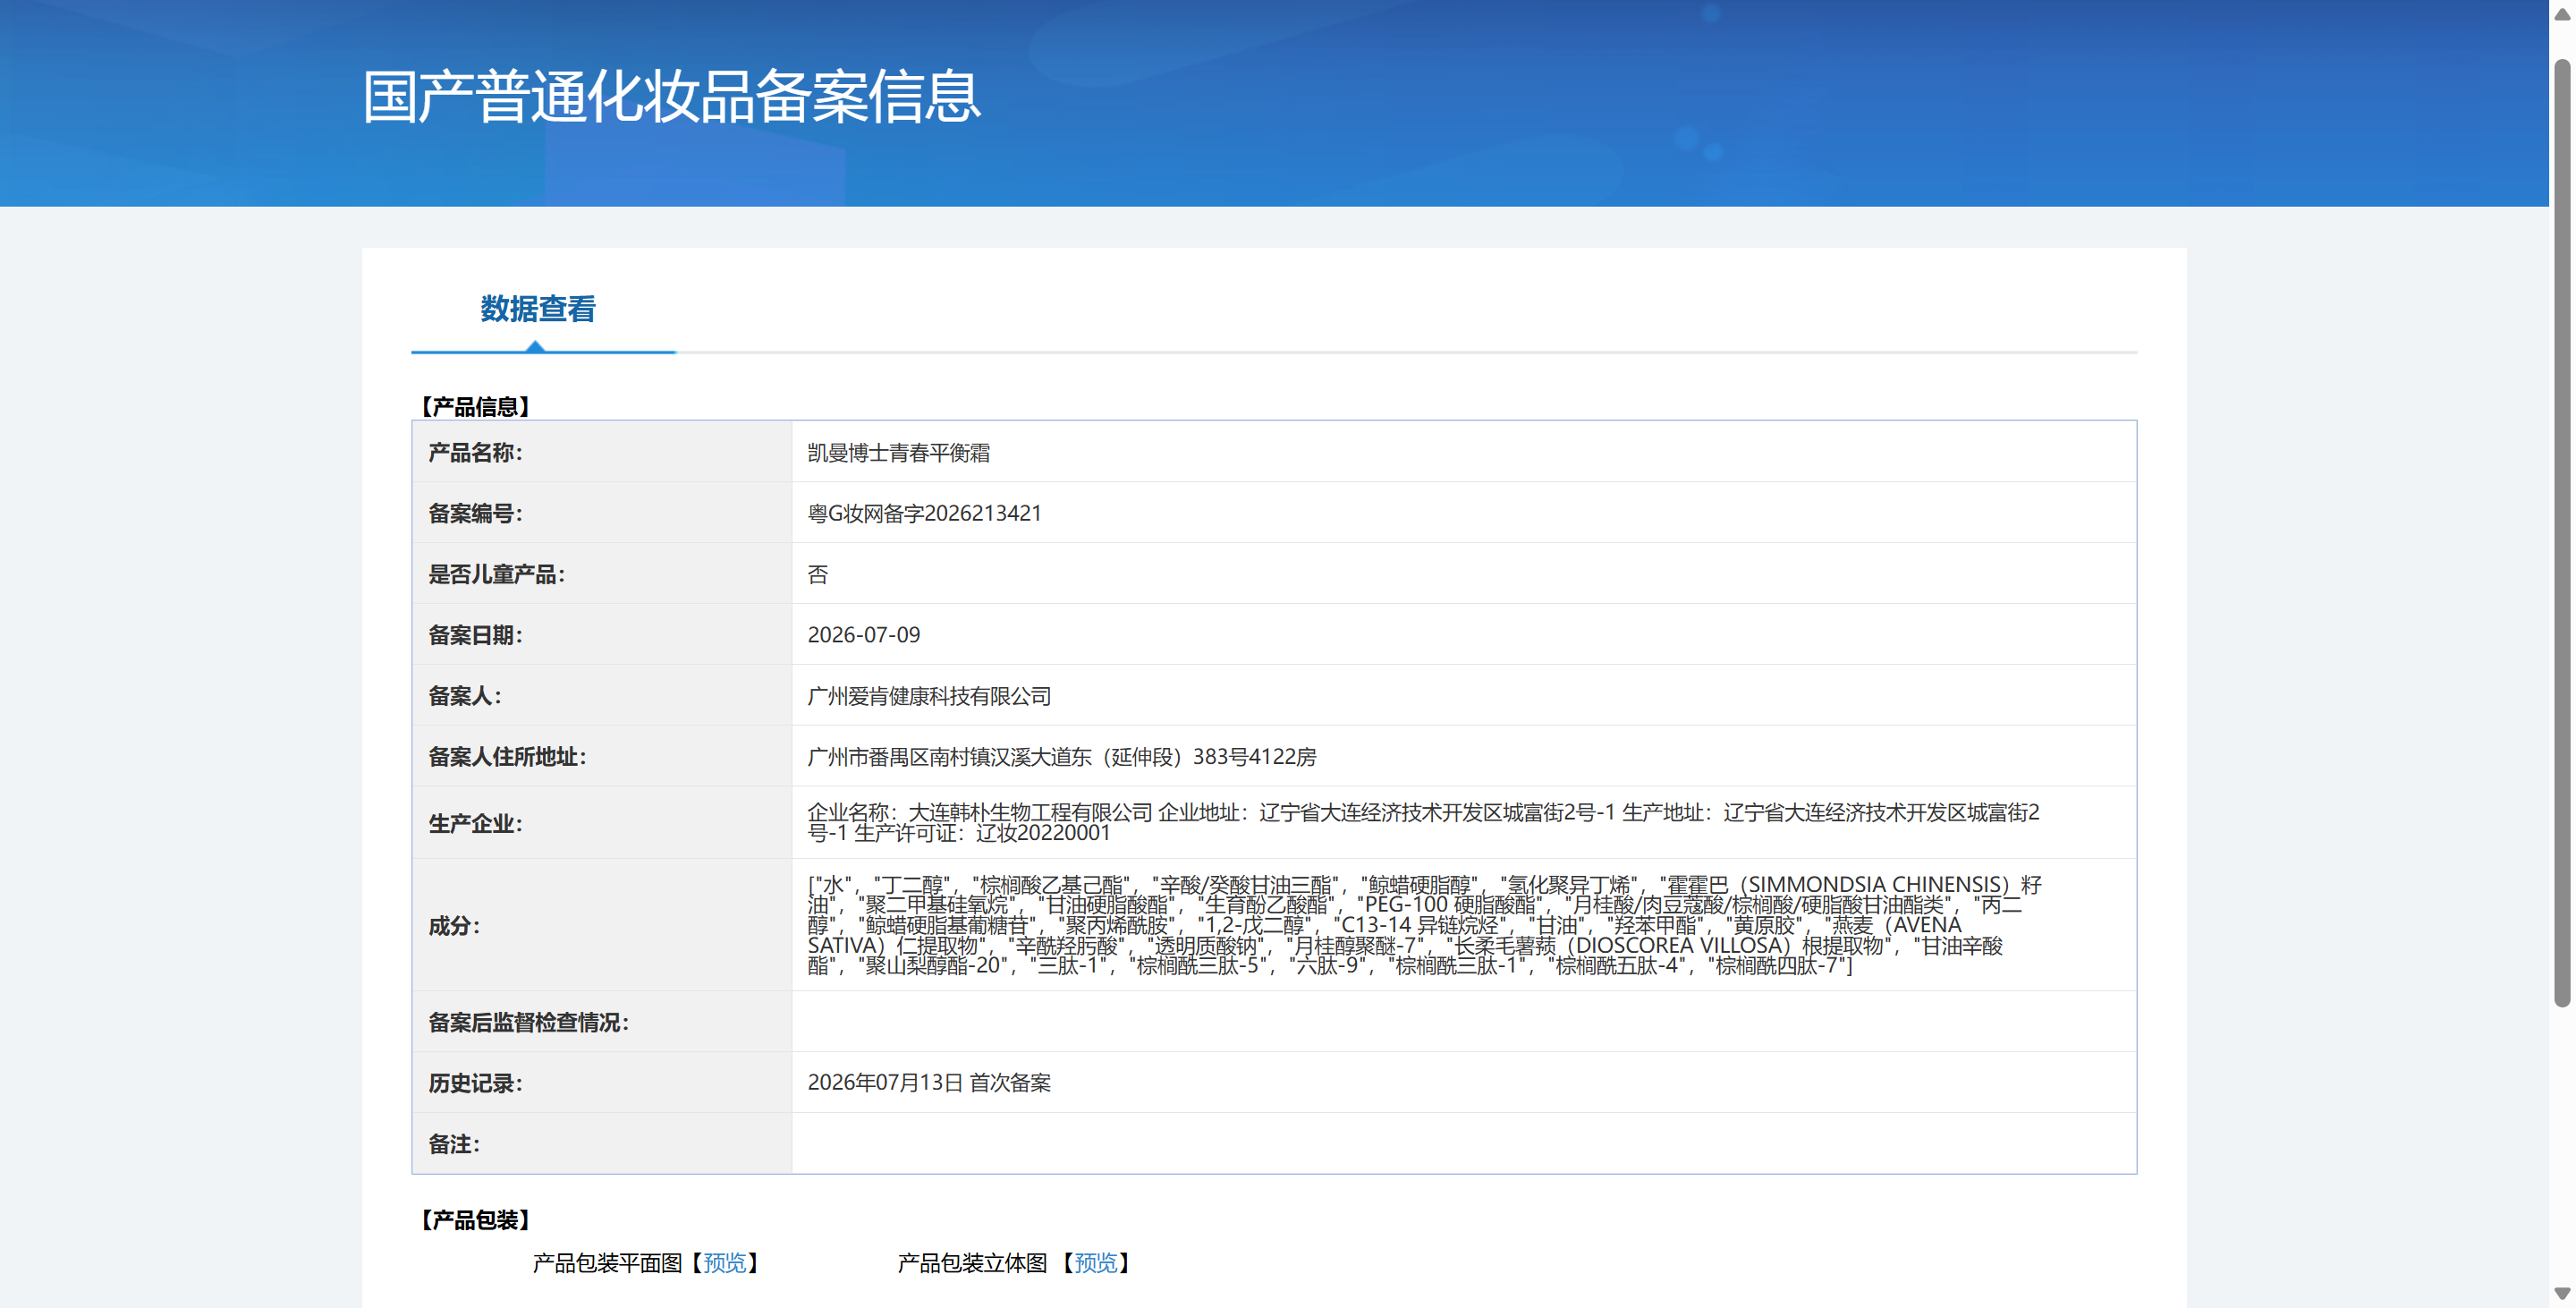Click the 备案编号: label cell
The image size is (2576, 1308).
click(602, 513)
